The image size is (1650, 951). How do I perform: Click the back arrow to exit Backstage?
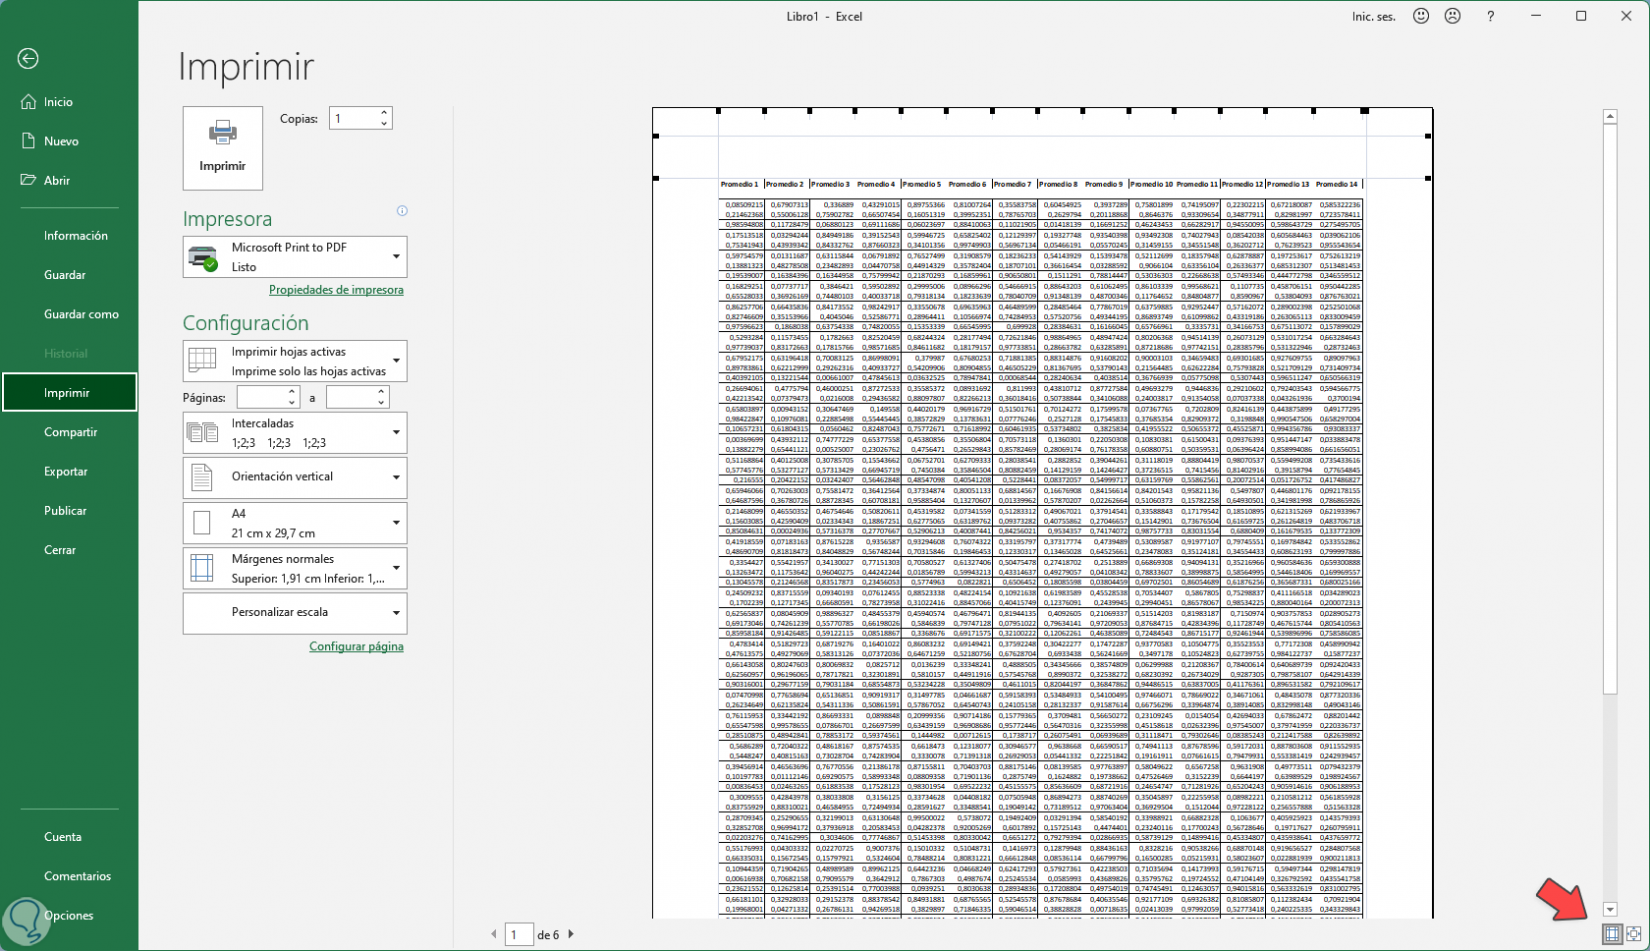coord(28,59)
